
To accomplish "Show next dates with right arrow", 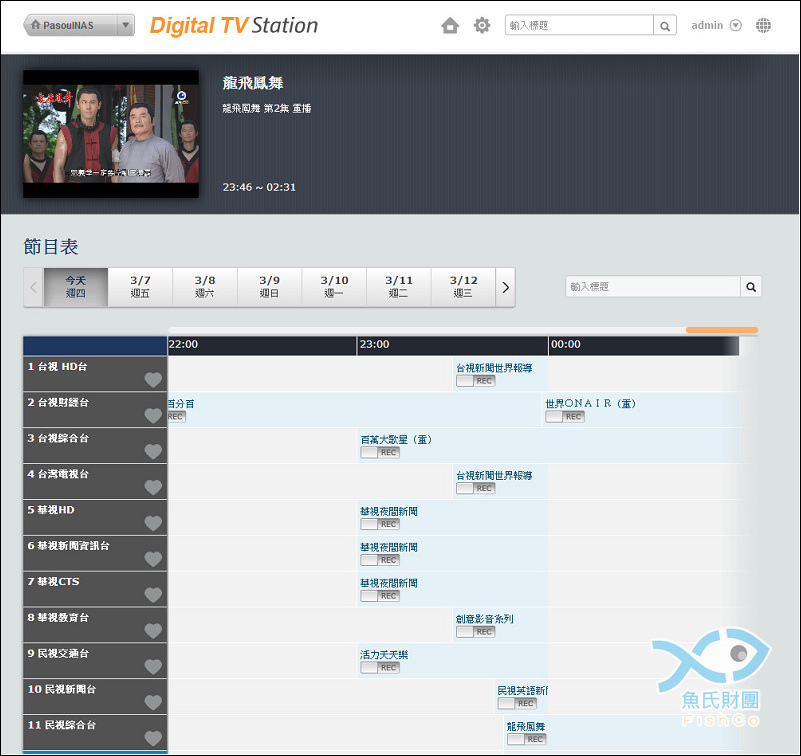I will pyautogui.click(x=505, y=287).
